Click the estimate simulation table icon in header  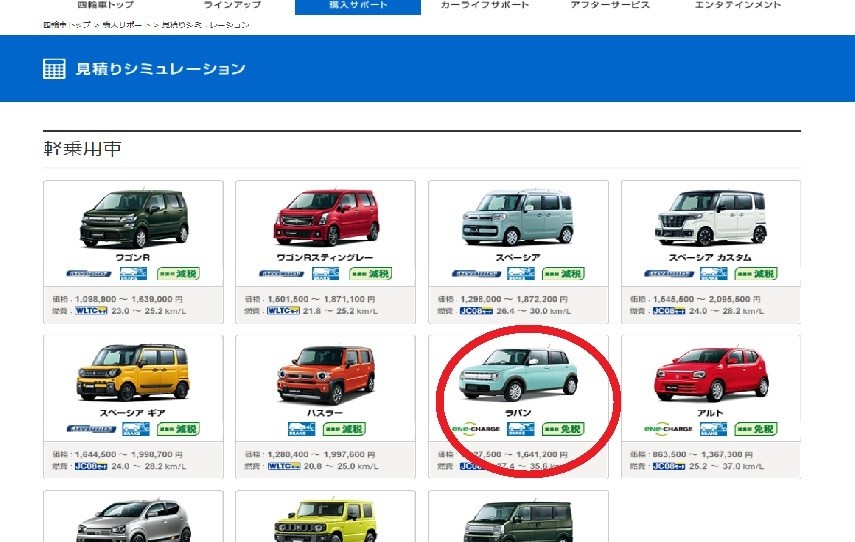click(x=54, y=69)
